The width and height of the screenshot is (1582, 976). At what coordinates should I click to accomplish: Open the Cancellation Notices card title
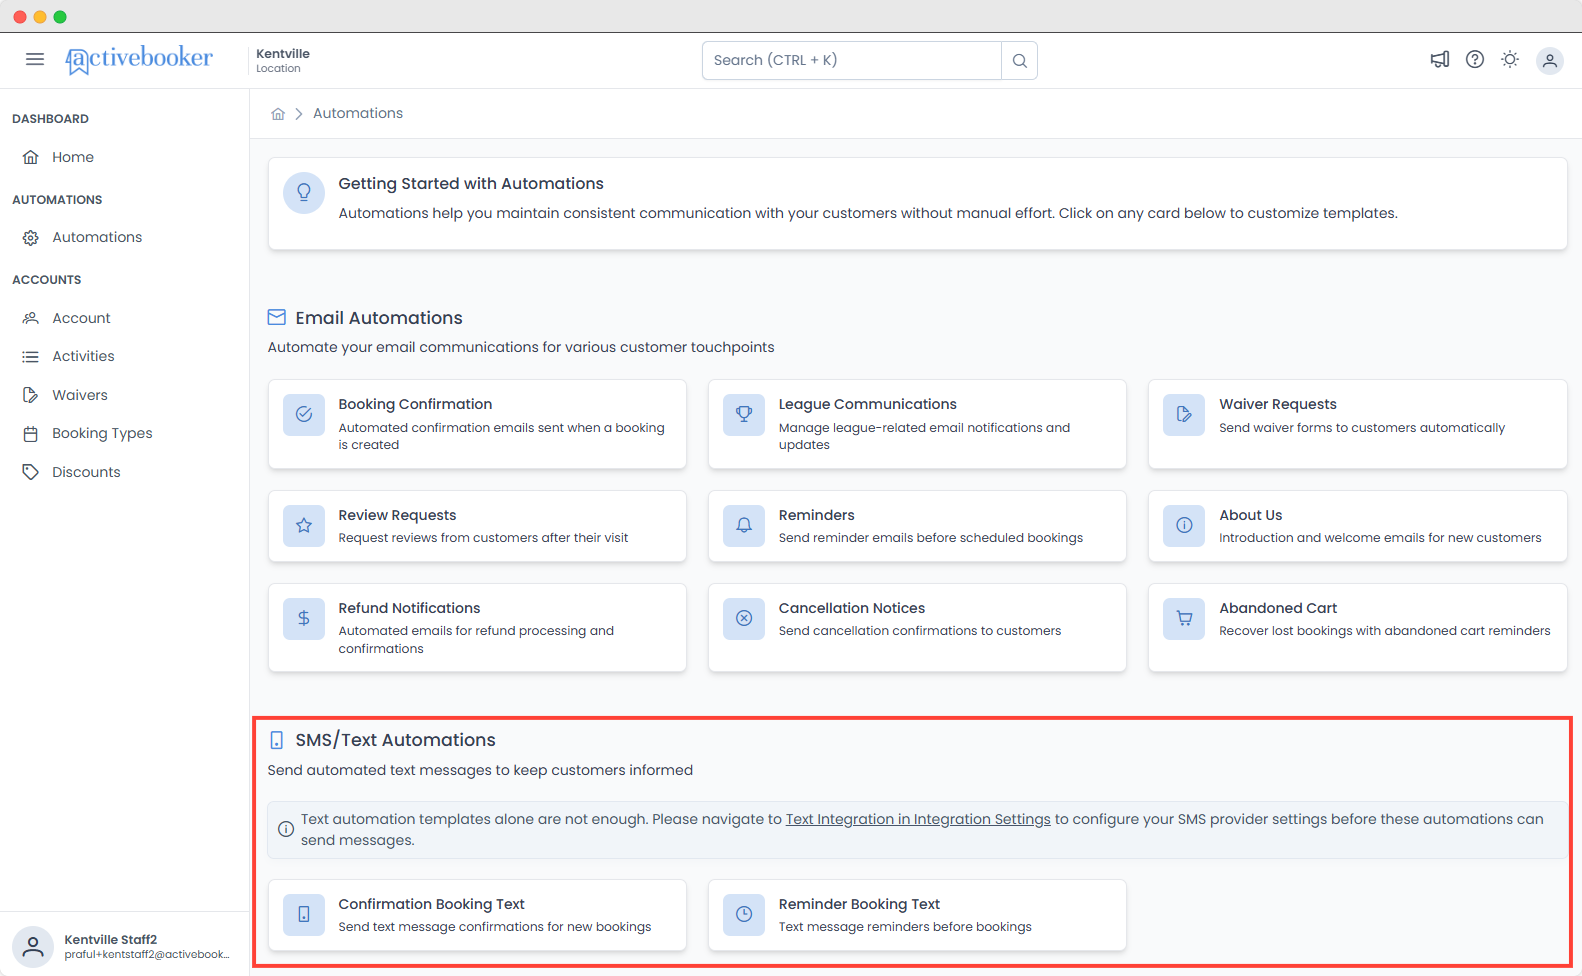852,608
